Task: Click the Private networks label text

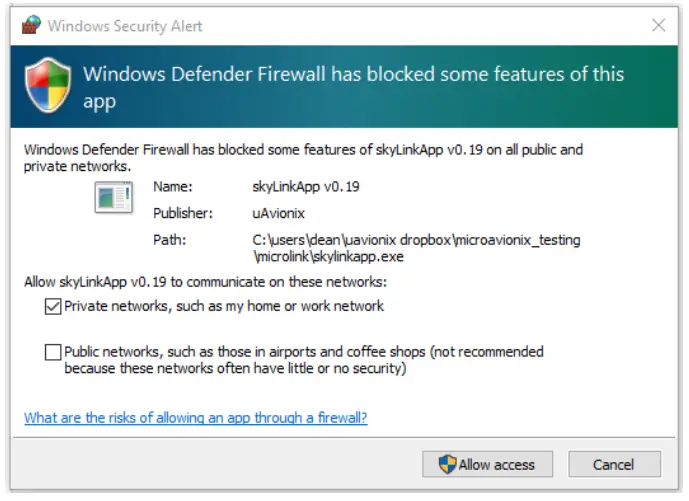Action: point(224,306)
